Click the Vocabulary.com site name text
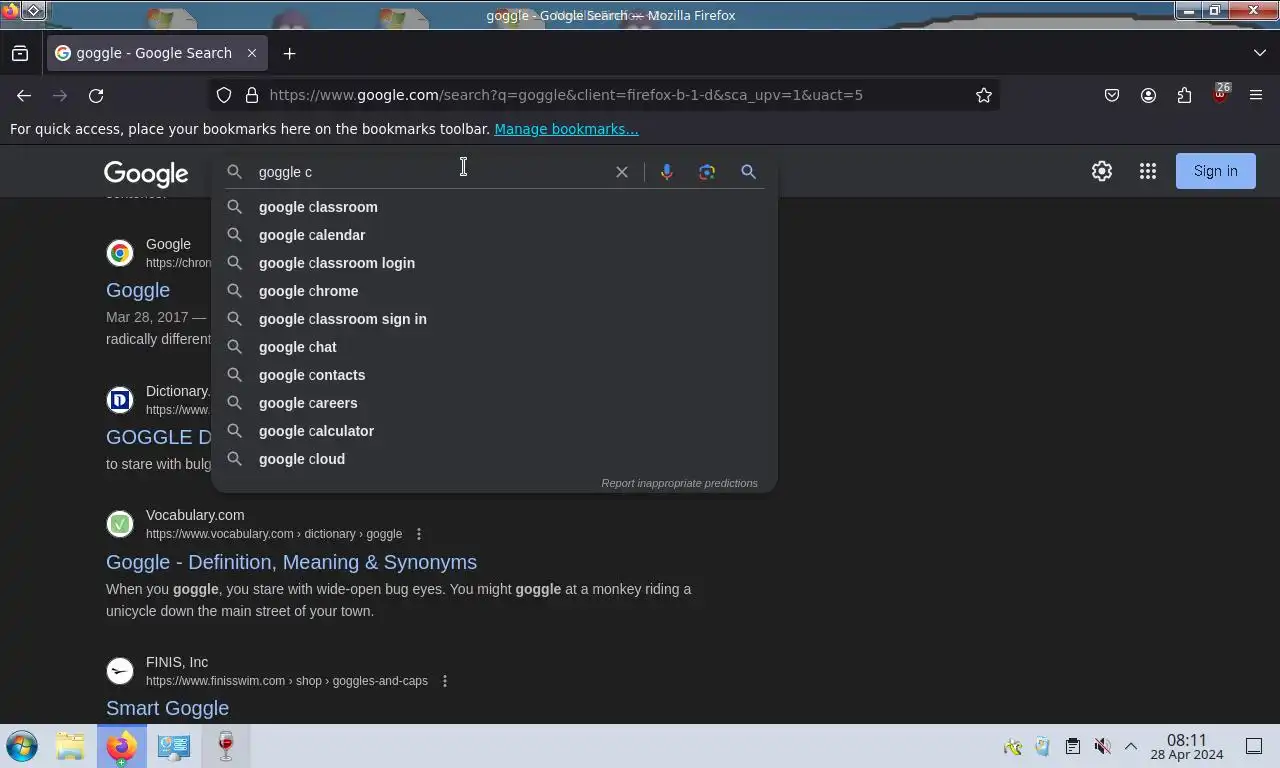 (195, 515)
